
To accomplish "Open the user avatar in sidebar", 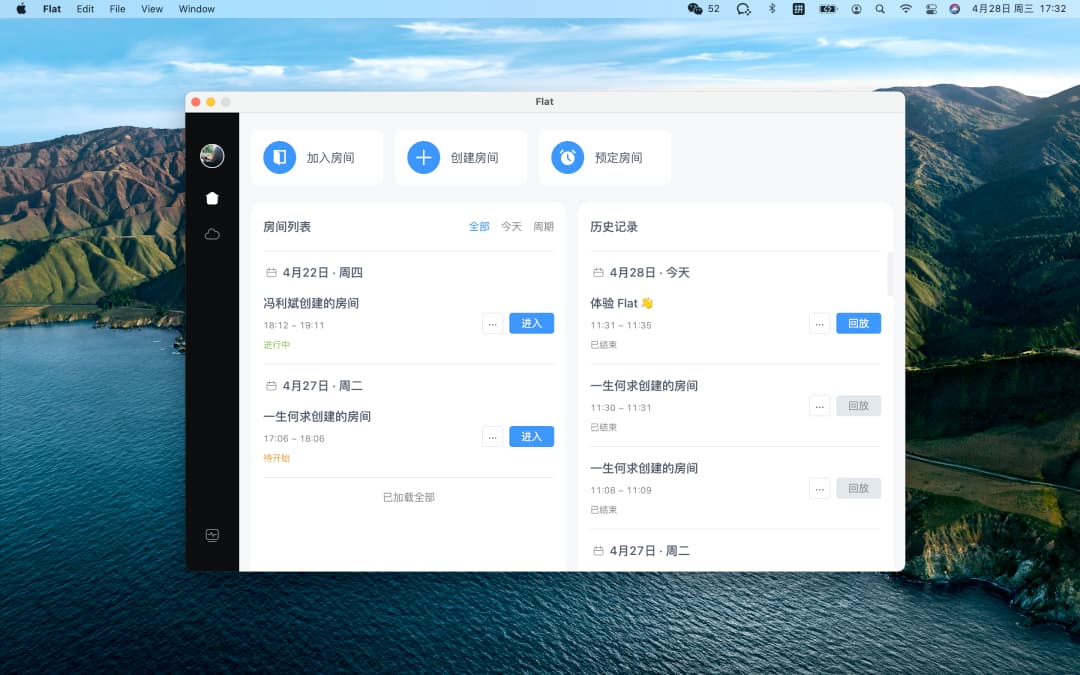I will [x=212, y=156].
